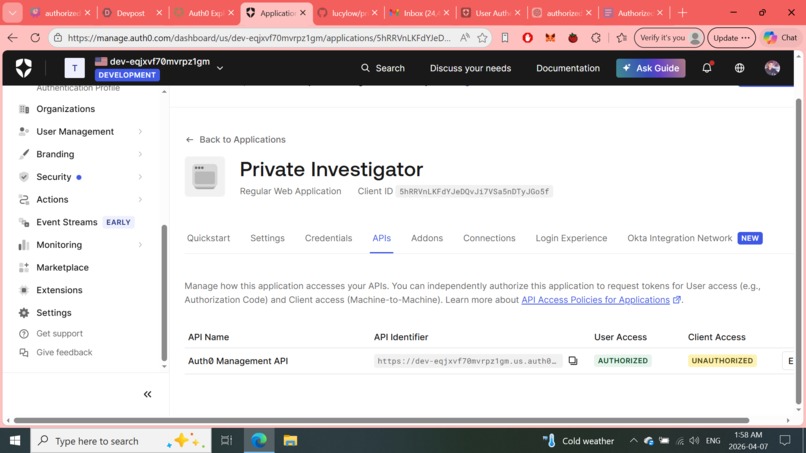Click Get support
The image size is (806, 453).
pyautogui.click(x=59, y=334)
